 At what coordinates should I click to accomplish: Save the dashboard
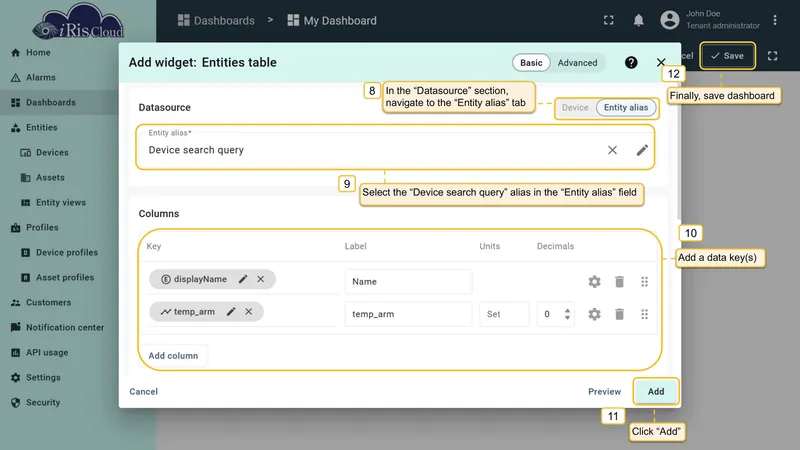(x=728, y=56)
